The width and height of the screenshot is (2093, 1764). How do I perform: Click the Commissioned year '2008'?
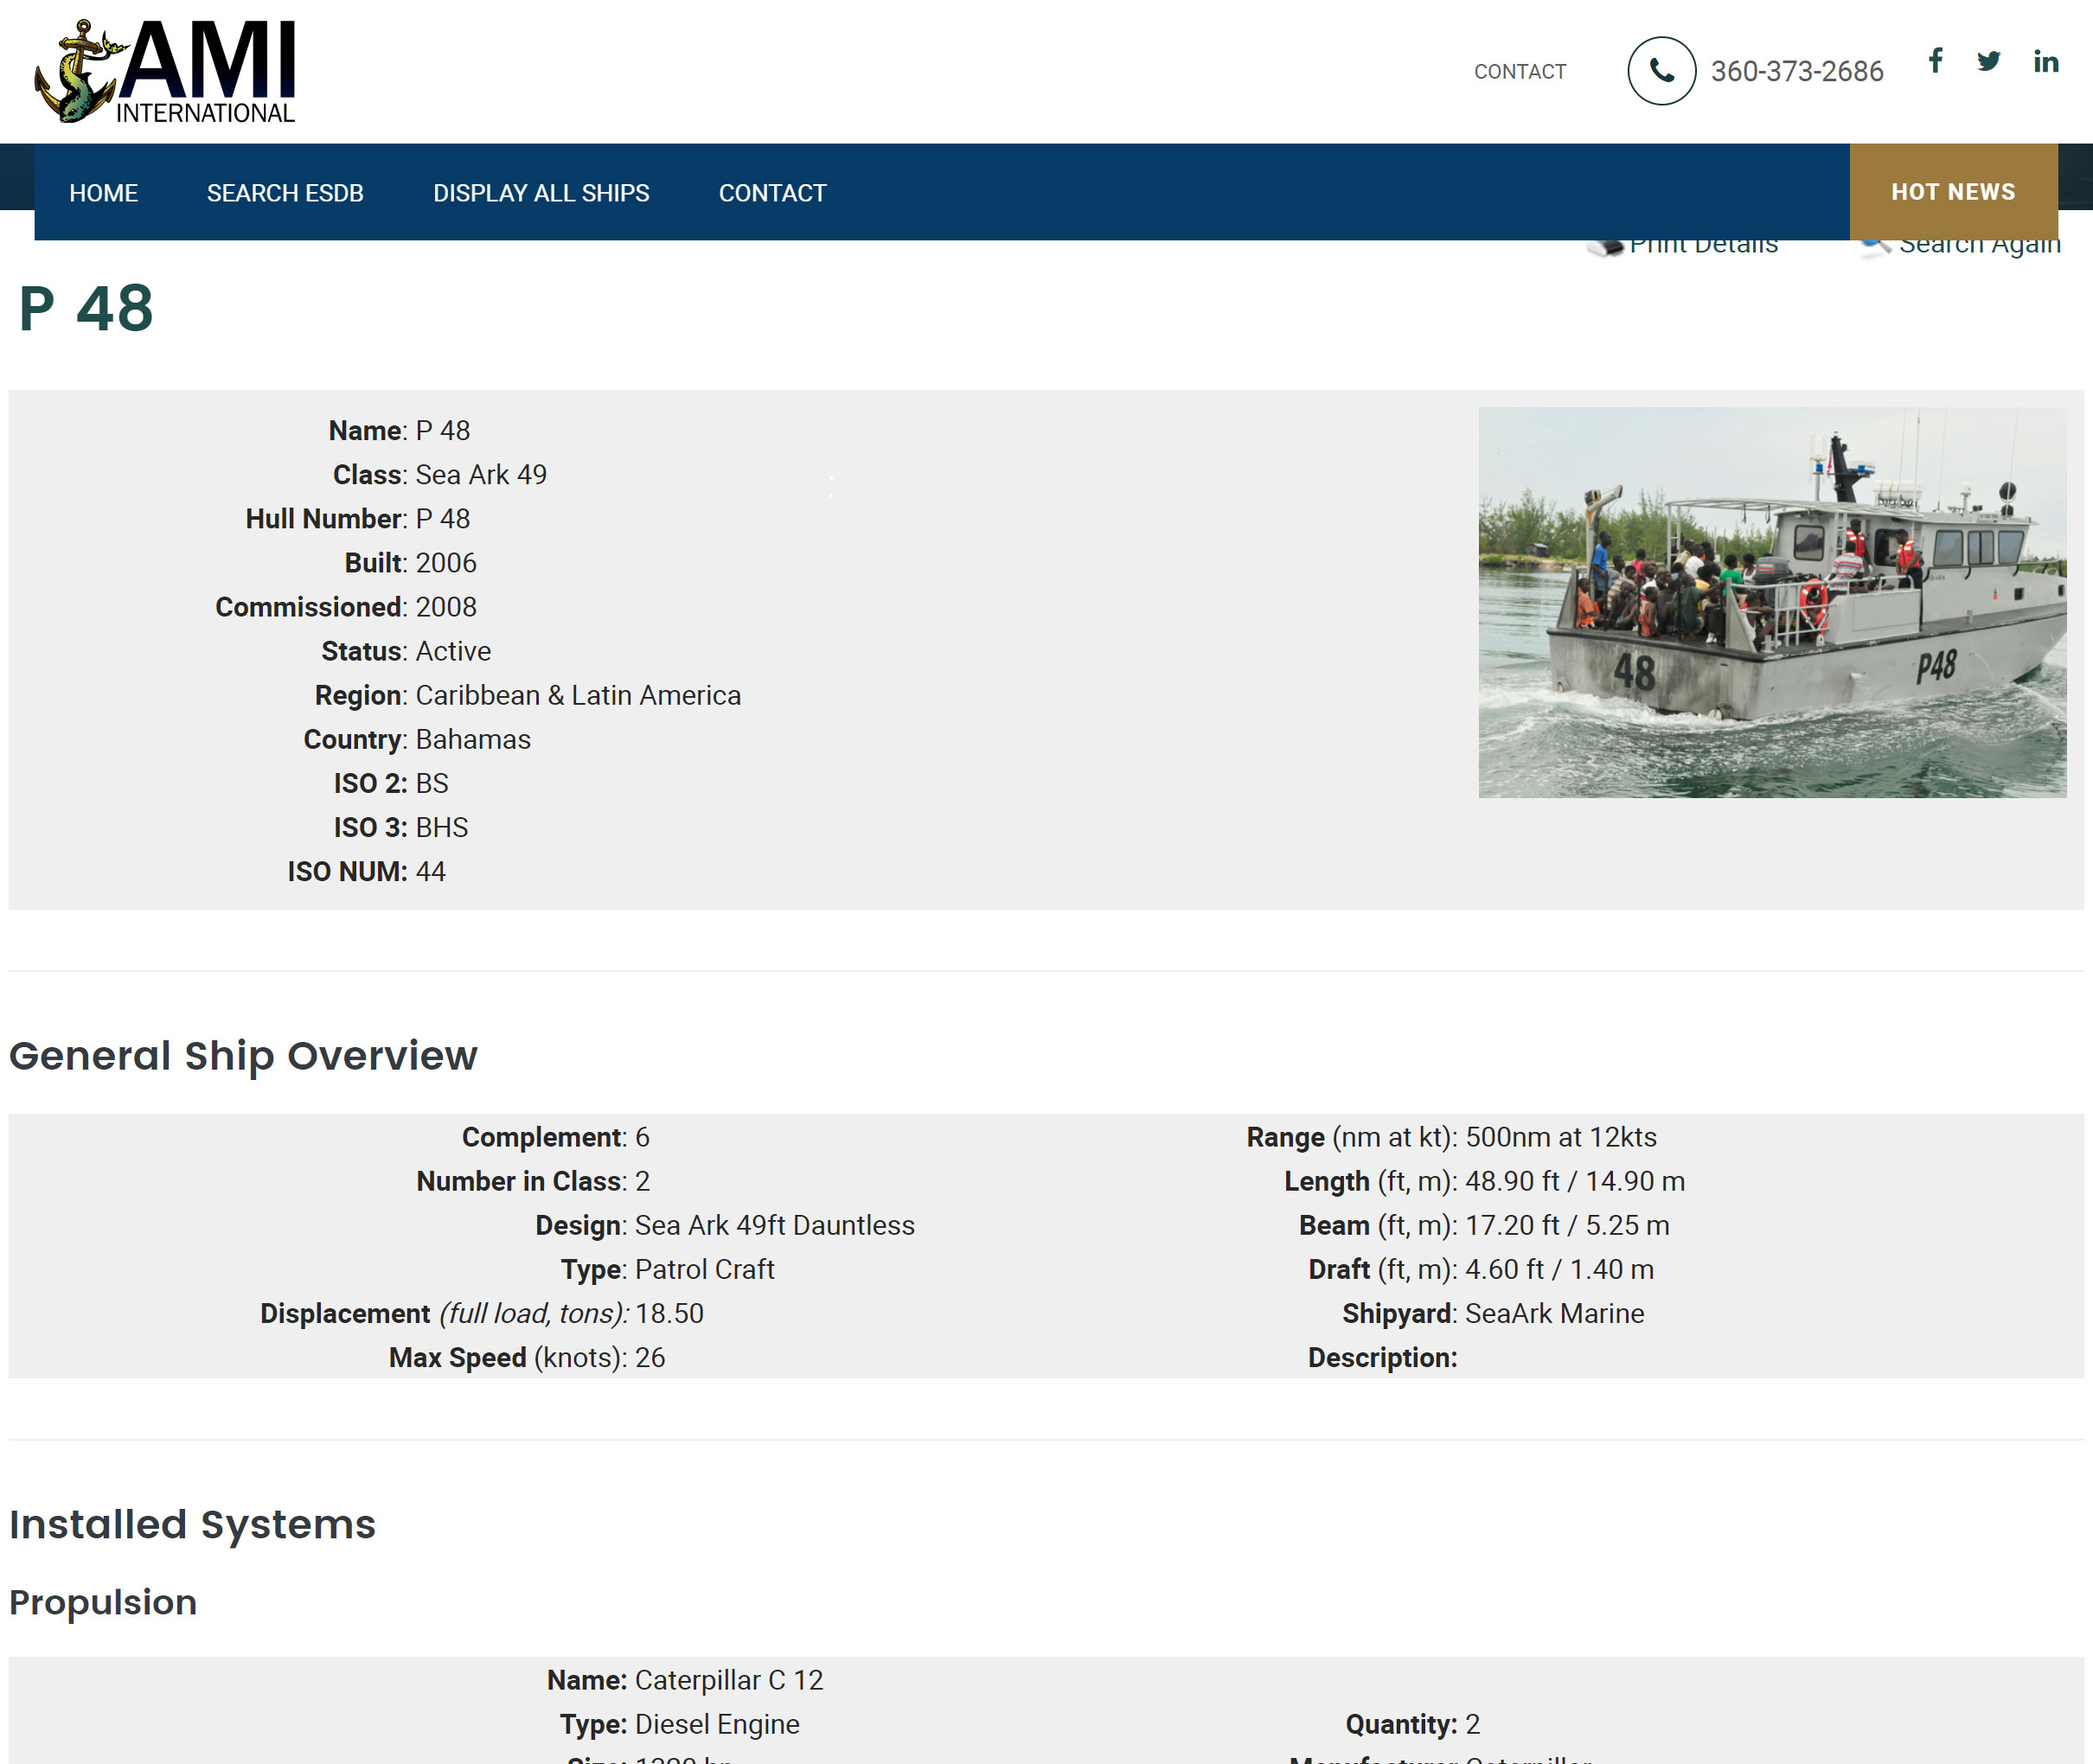click(x=446, y=607)
